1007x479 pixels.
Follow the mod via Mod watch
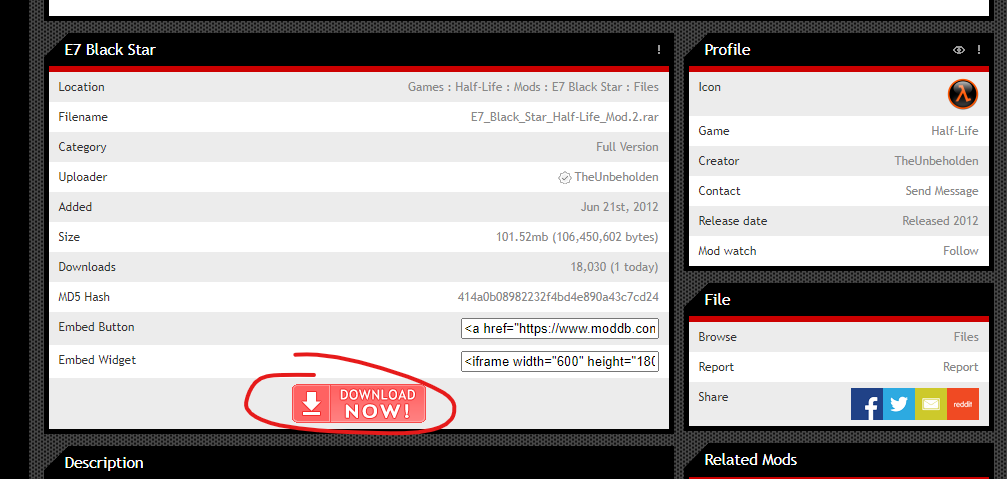click(961, 251)
